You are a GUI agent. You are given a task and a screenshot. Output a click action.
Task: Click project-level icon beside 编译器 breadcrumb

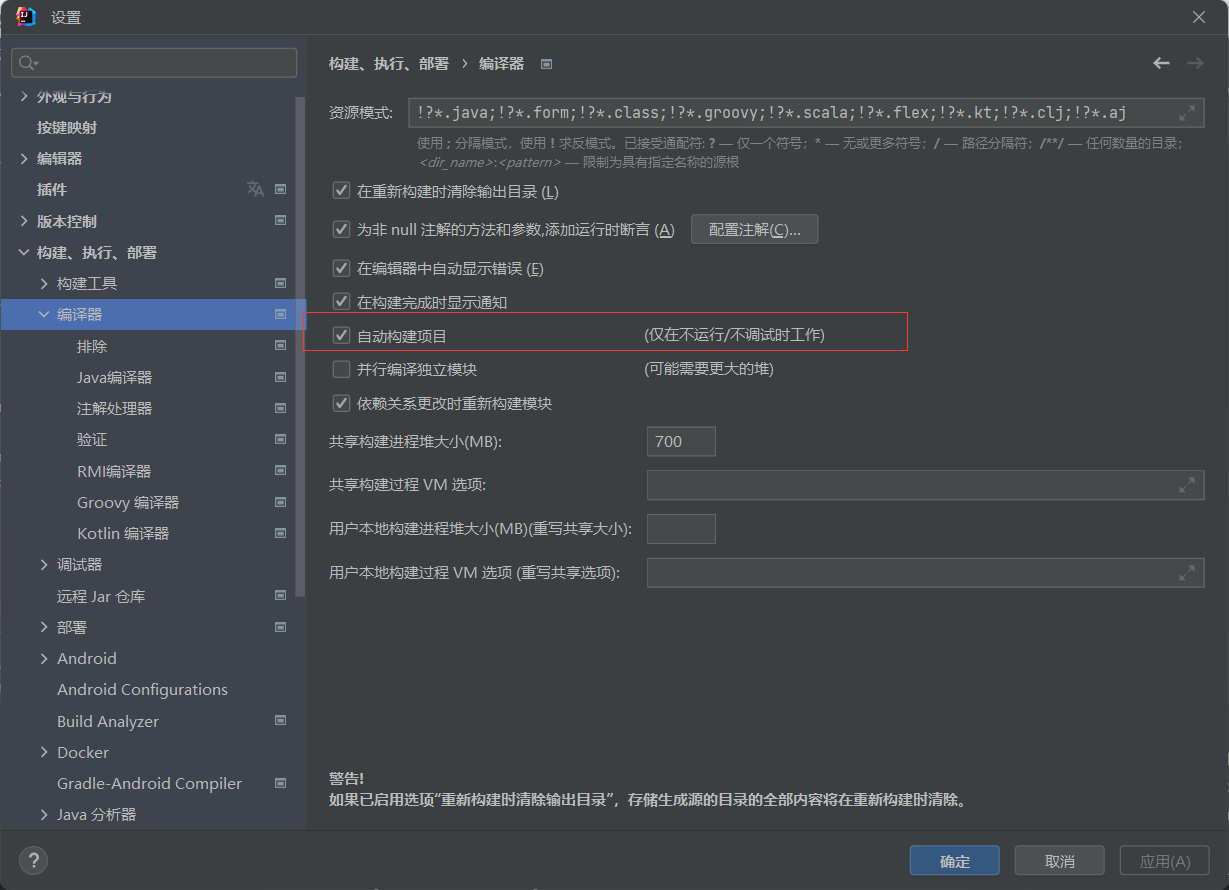coord(546,64)
